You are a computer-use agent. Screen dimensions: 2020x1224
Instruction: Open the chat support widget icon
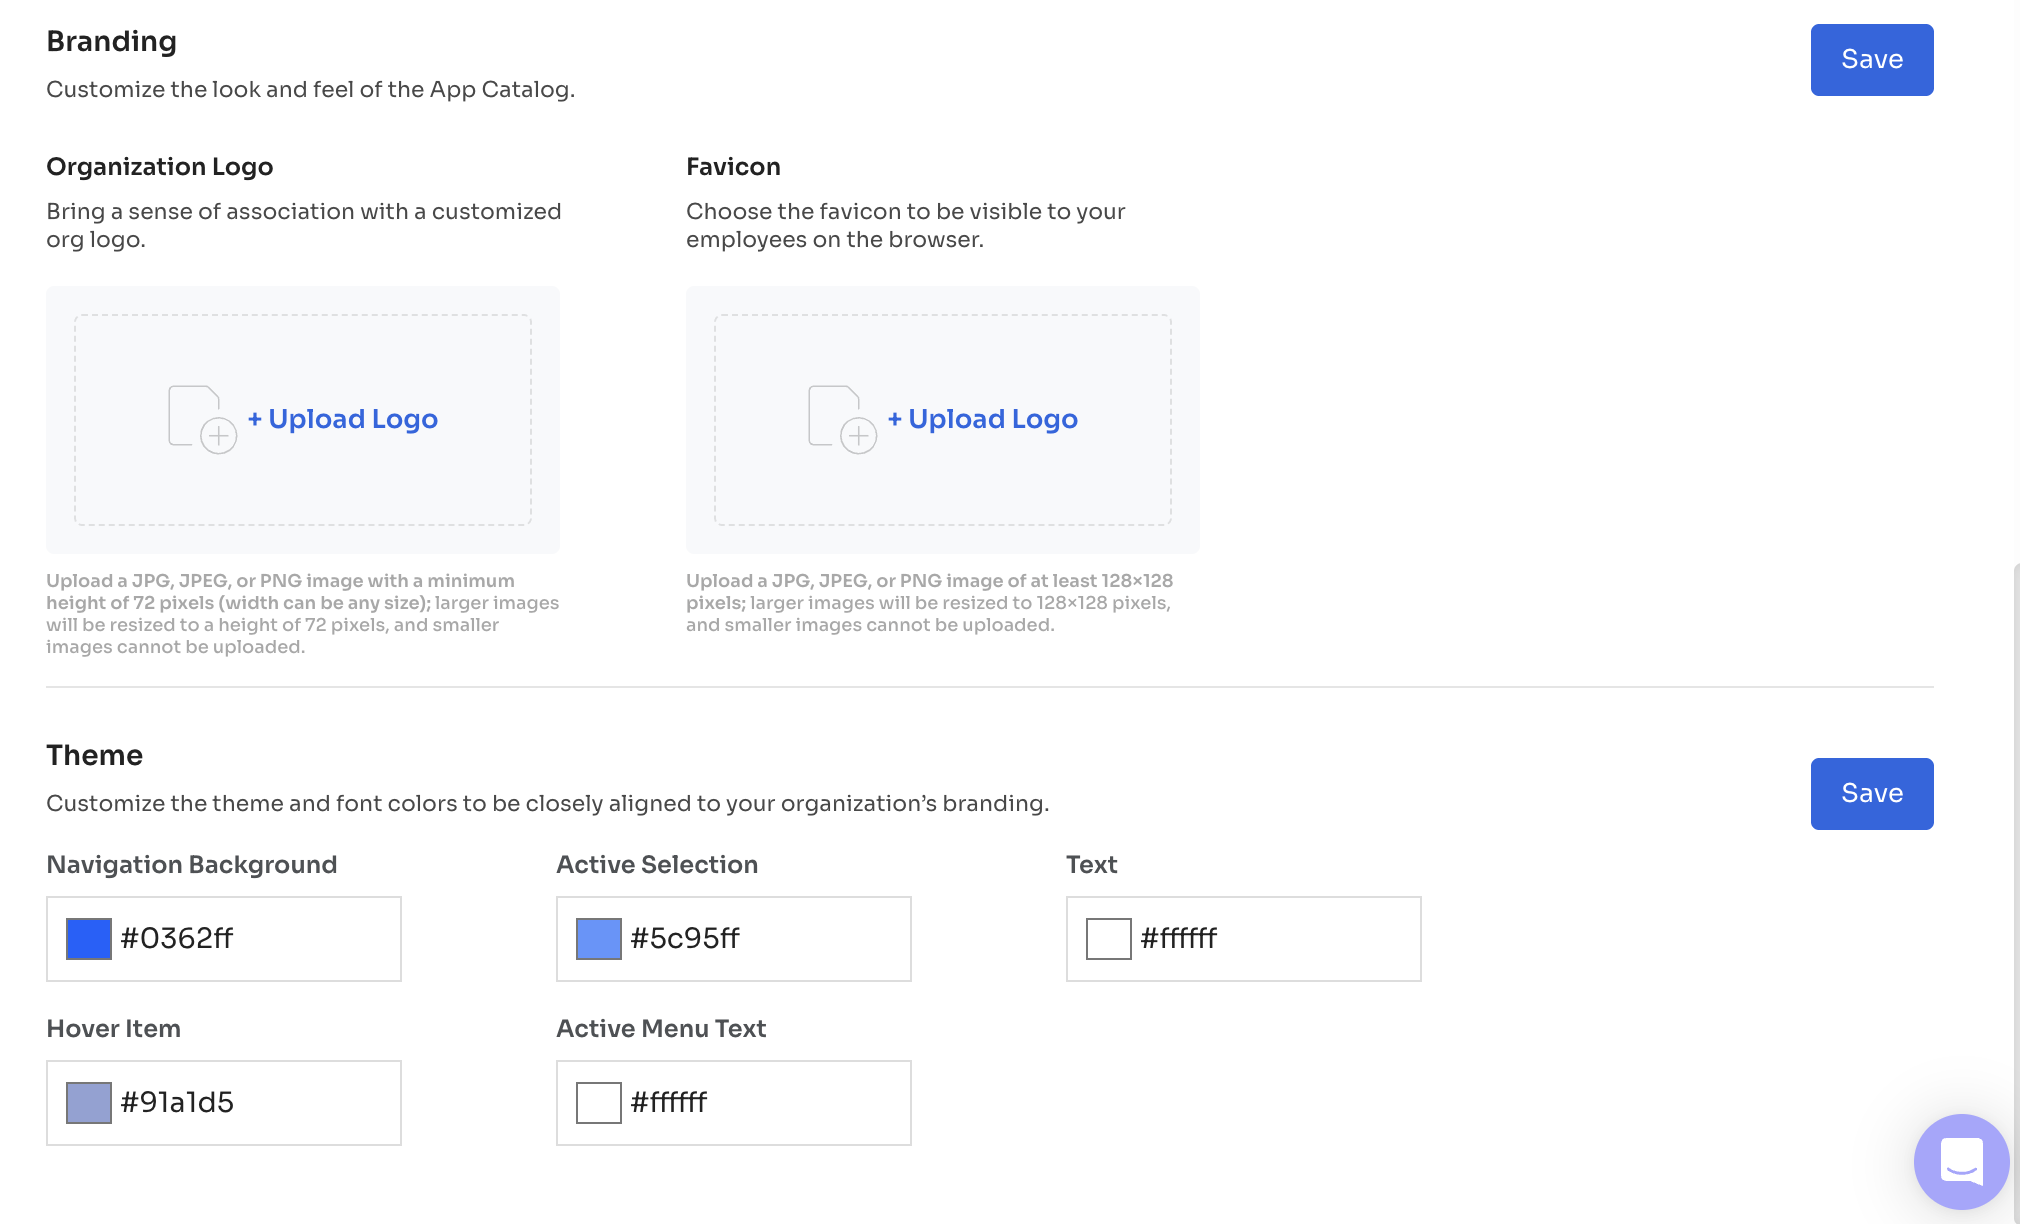click(x=1961, y=1161)
